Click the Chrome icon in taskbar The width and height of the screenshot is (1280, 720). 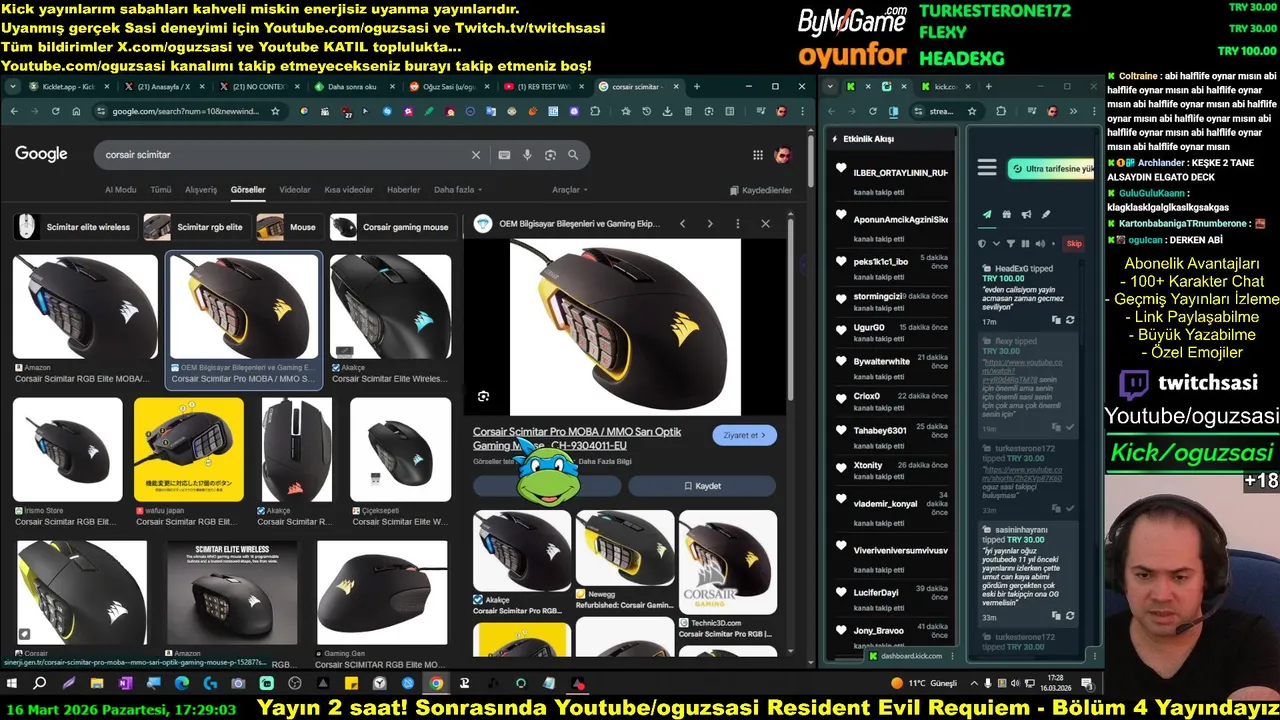click(x=436, y=684)
